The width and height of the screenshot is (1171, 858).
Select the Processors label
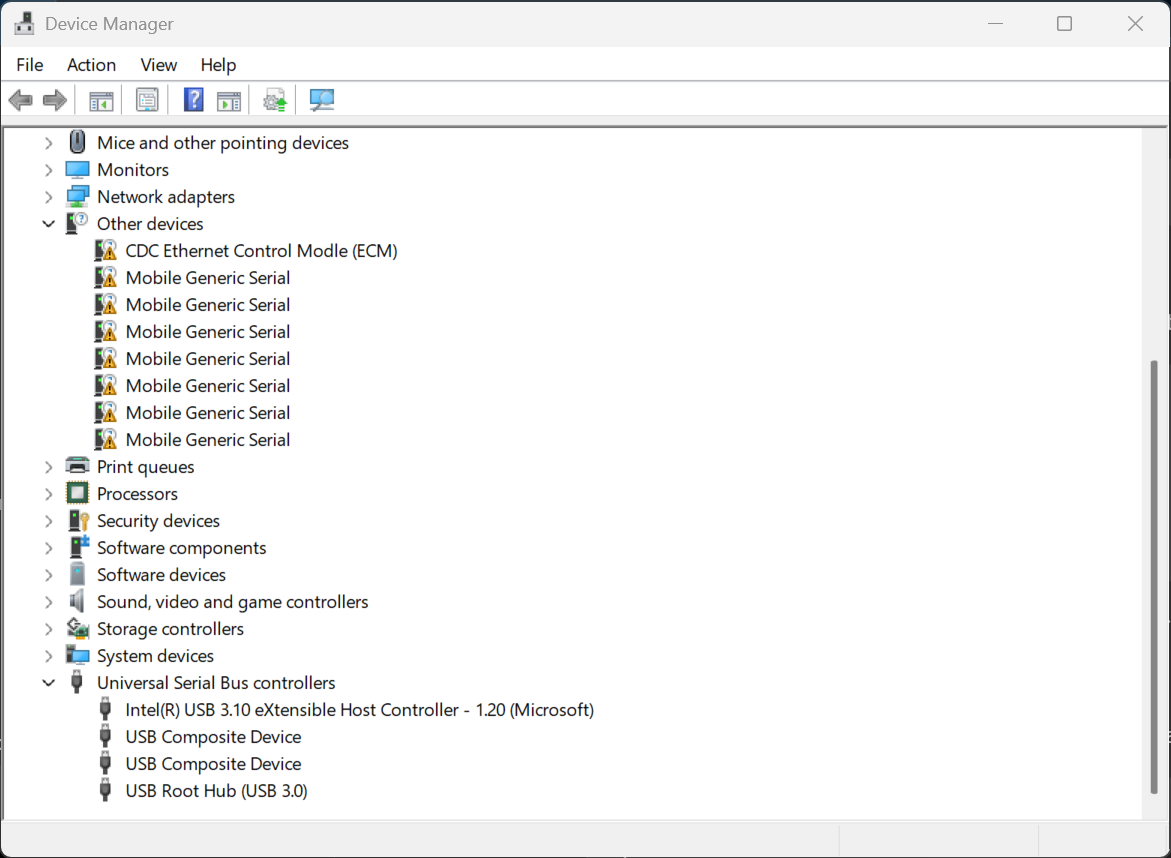pyautogui.click(x=137, y=494)
